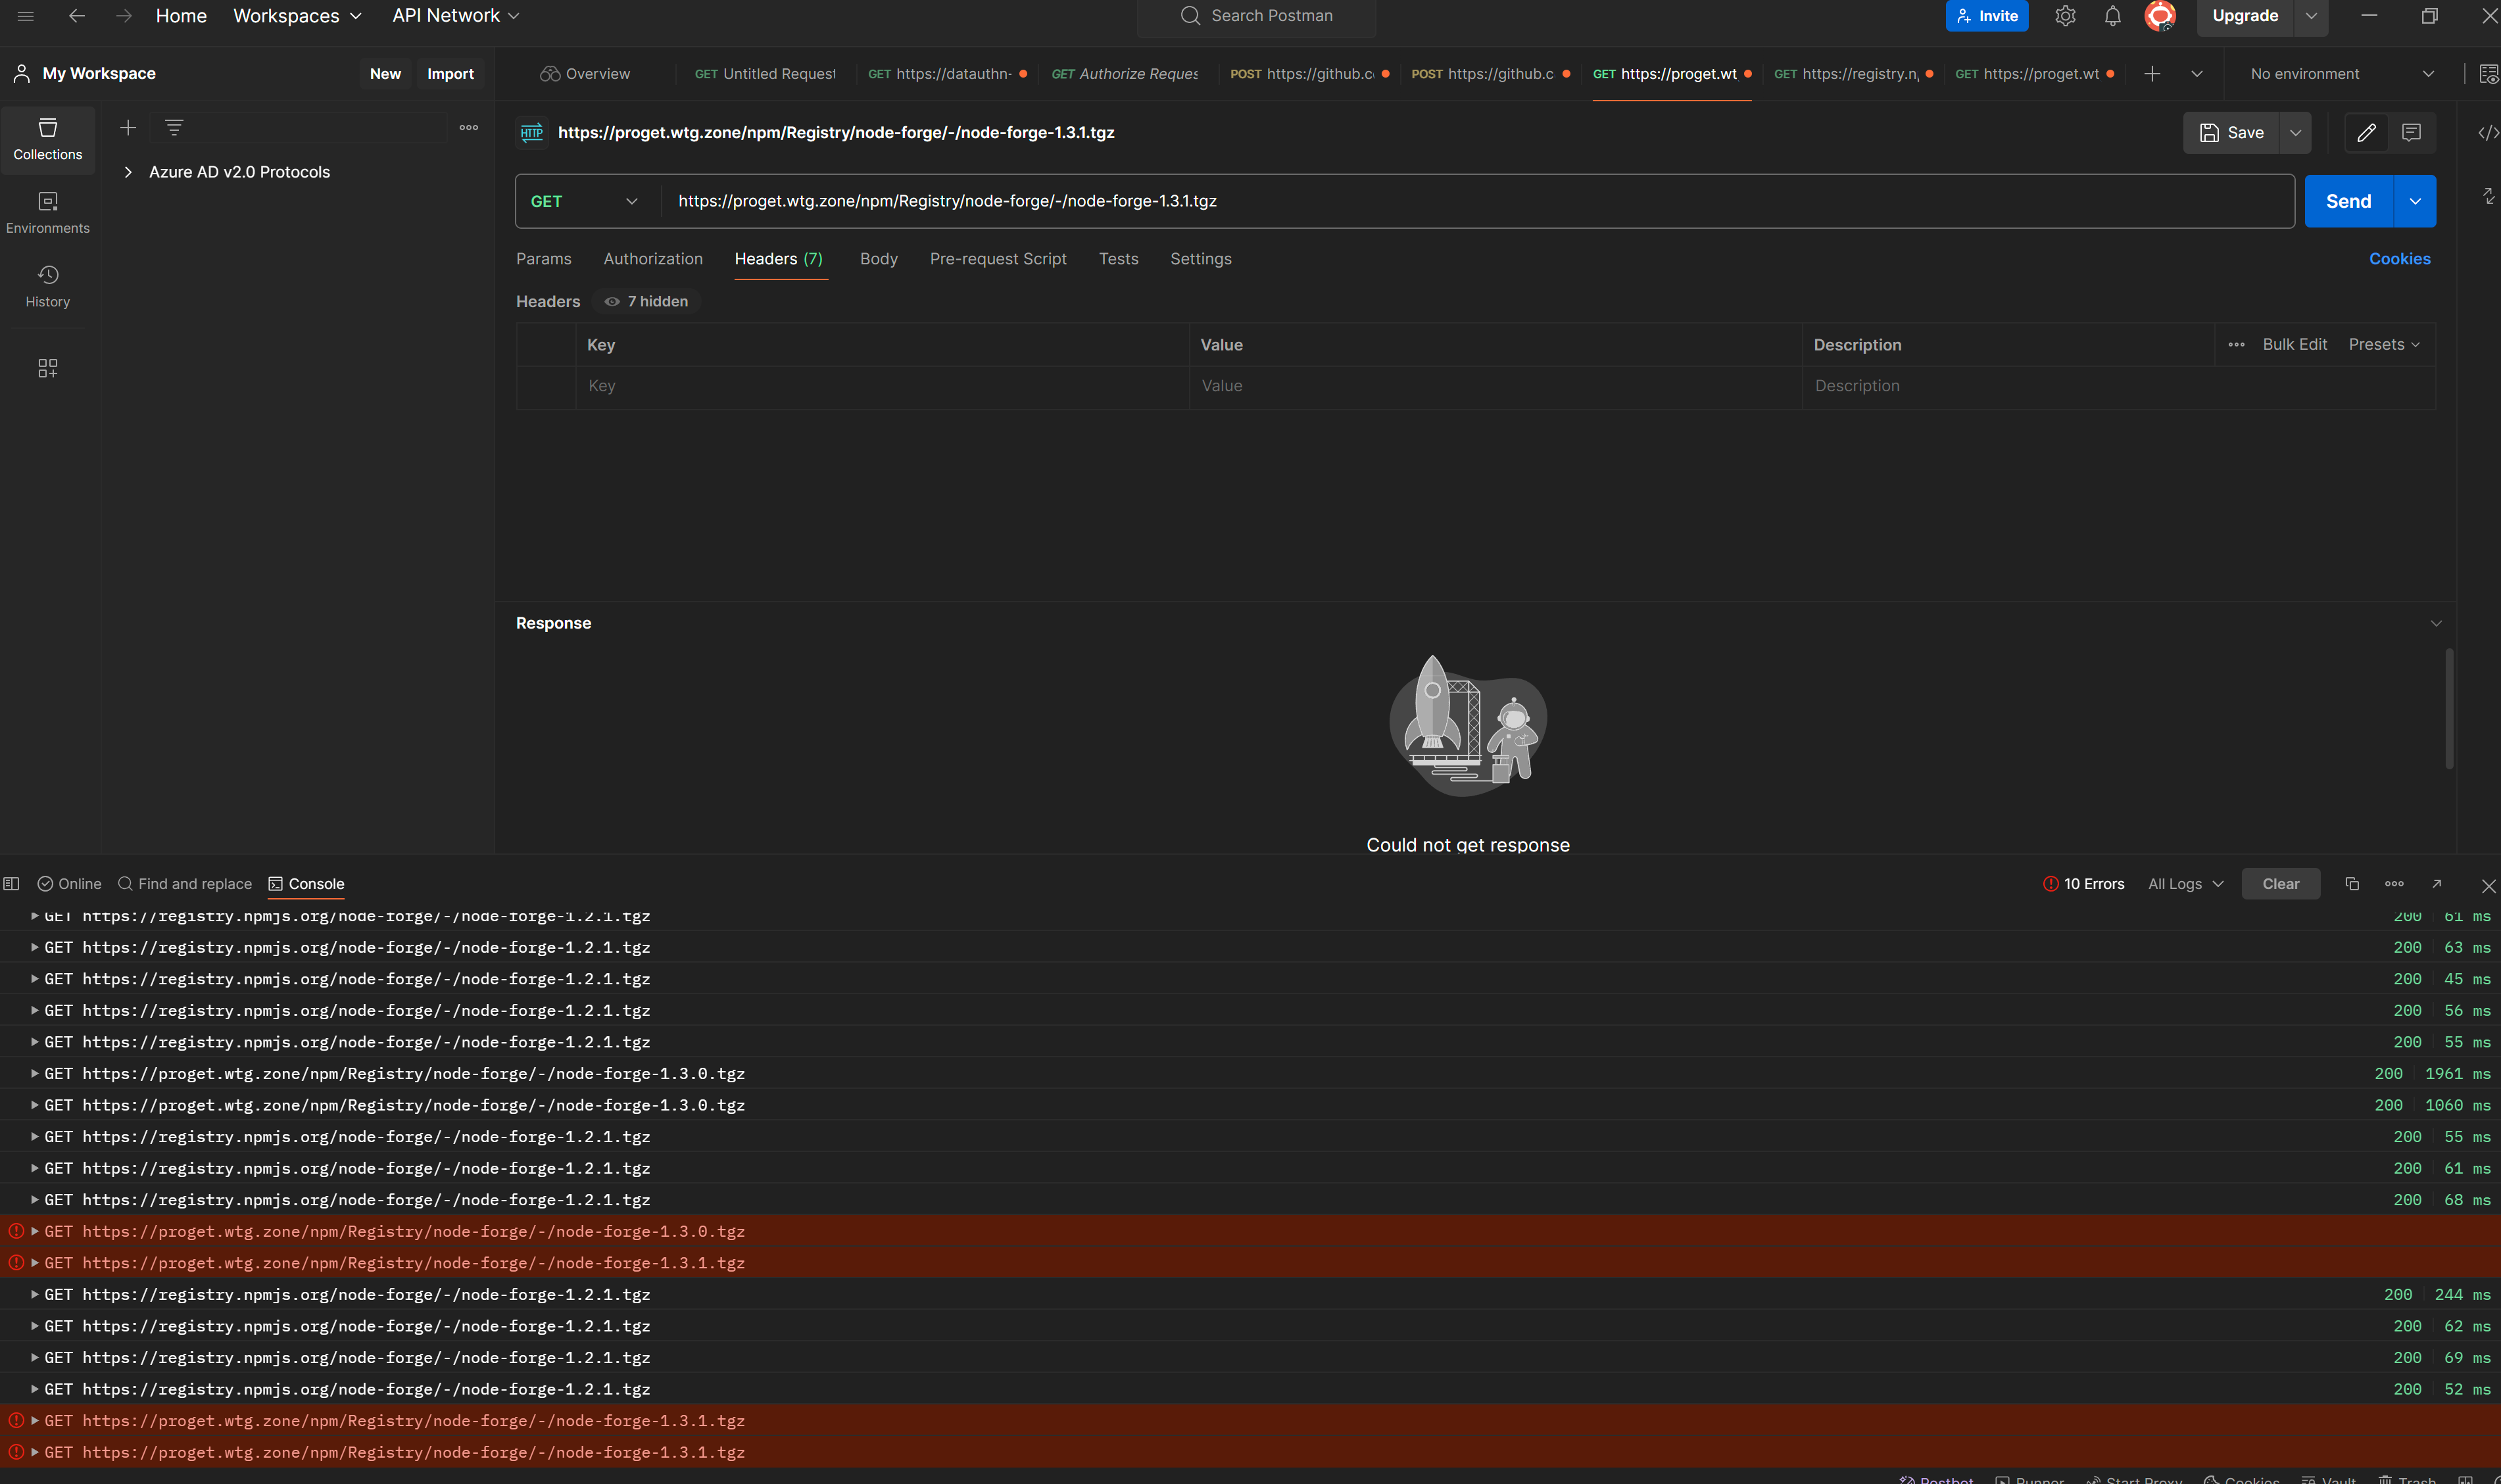Screen dimensions: 2501x1484
Task: Open the notifications bell
Action: [x=2112, y=16]
